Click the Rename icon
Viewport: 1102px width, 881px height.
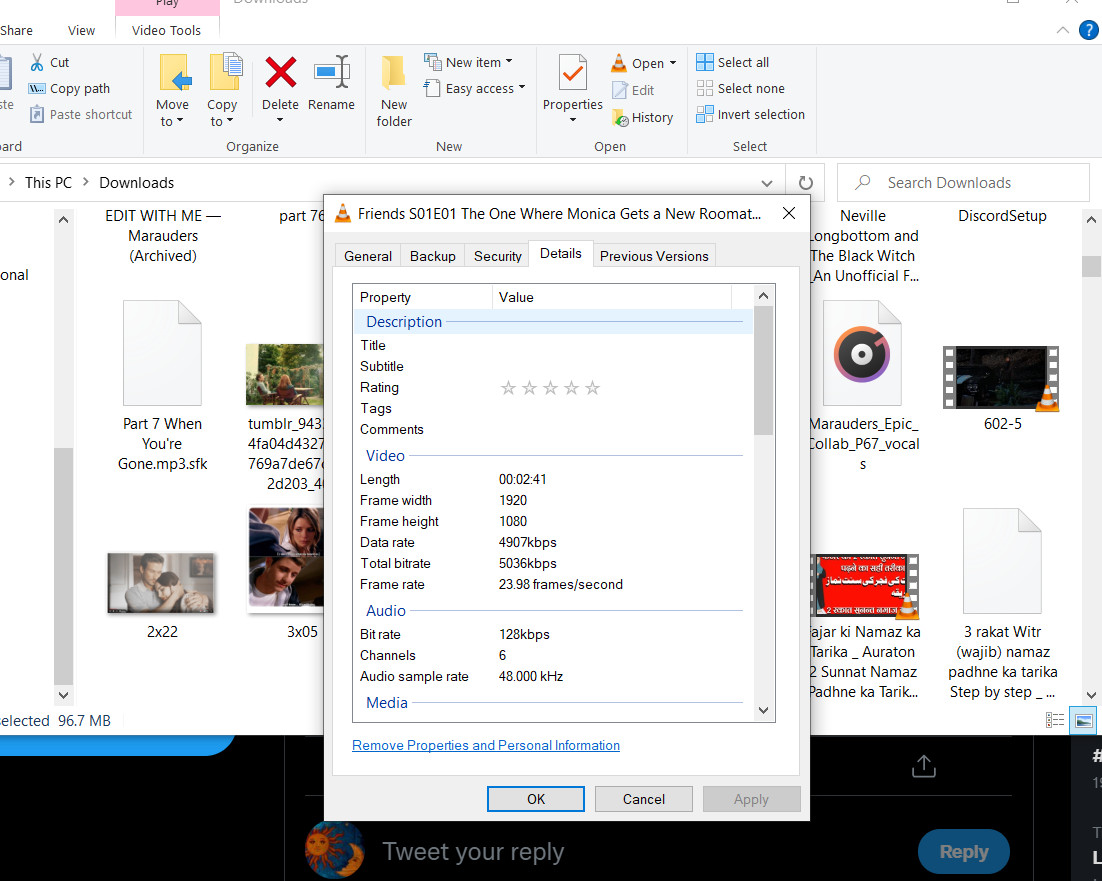332,72
